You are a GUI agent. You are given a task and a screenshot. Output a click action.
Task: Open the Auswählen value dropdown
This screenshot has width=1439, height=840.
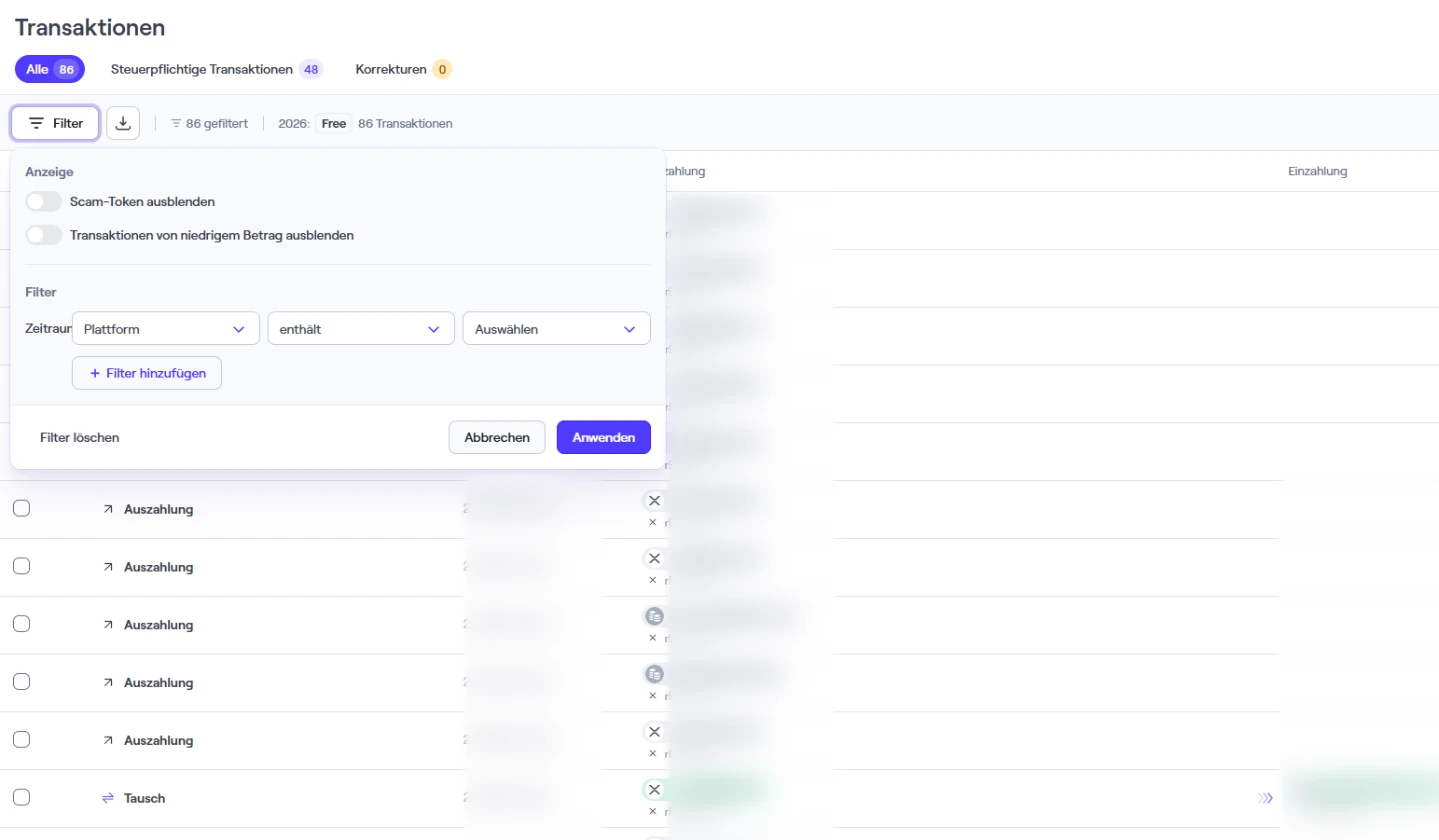557,328
